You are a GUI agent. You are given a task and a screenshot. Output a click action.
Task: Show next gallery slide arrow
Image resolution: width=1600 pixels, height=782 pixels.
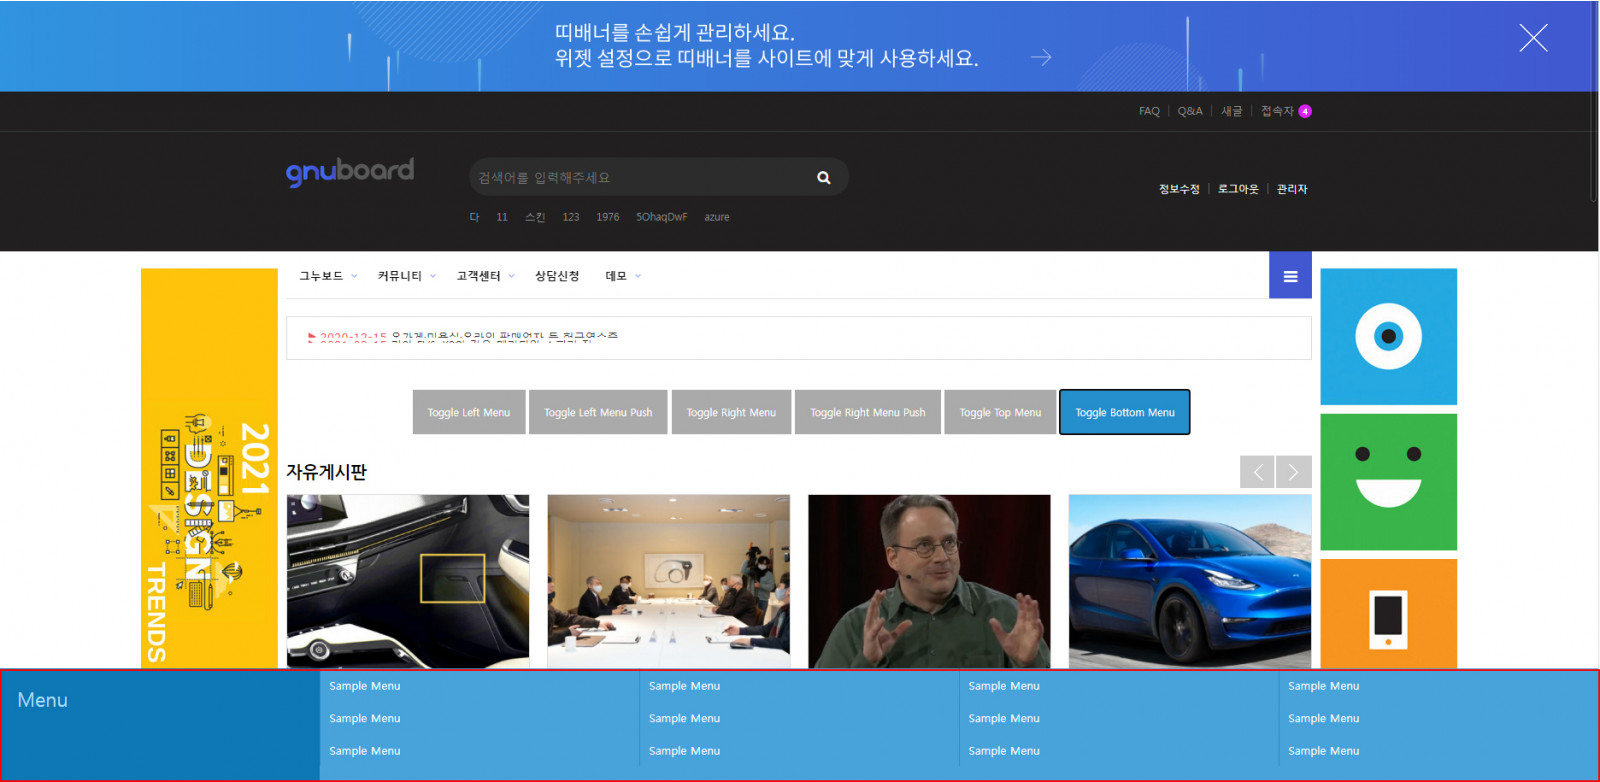(x=1294, y=472)
